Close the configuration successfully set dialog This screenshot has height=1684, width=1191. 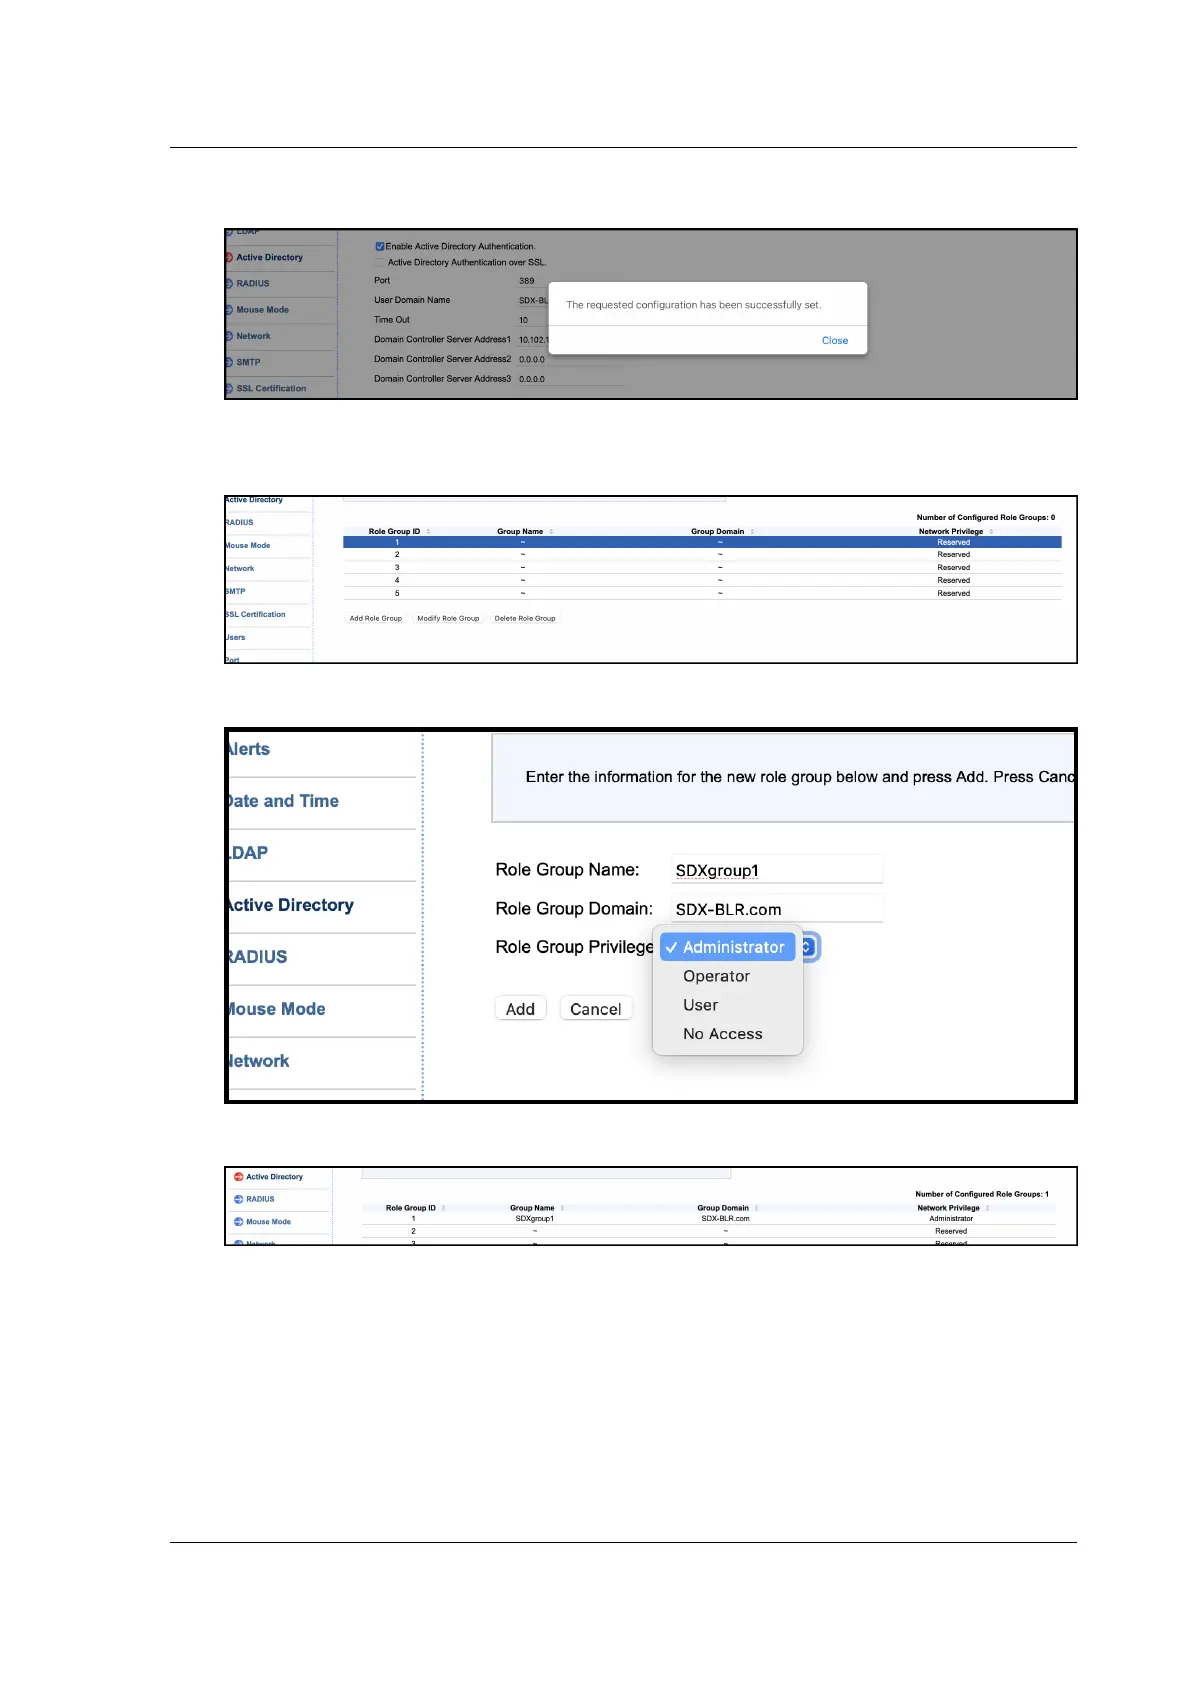point(835,341)
